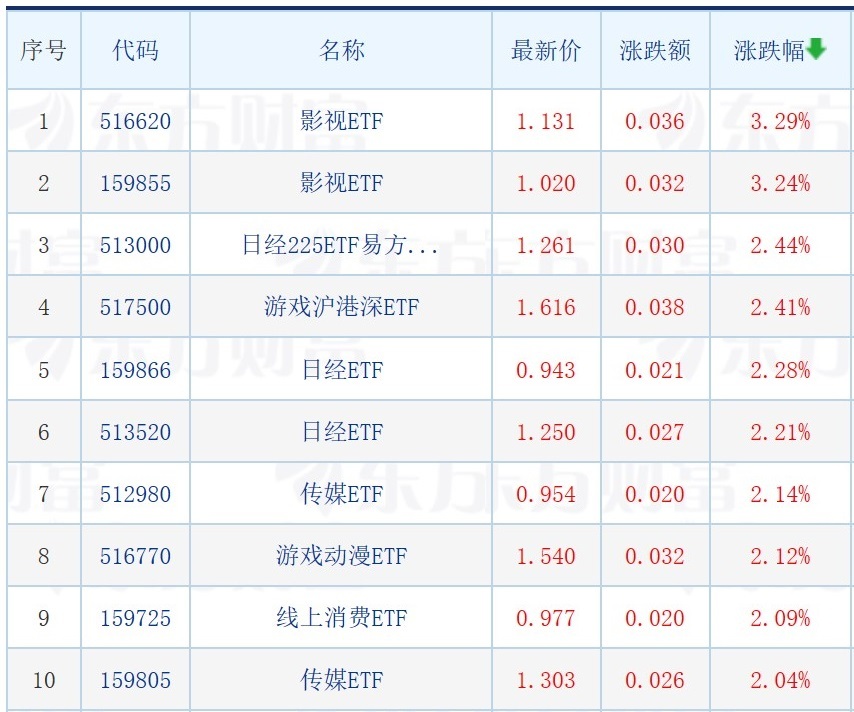The width and height of the screenshot is (854, 712).
Task: Open fund code 516620 link
Action: click(135, 122)
